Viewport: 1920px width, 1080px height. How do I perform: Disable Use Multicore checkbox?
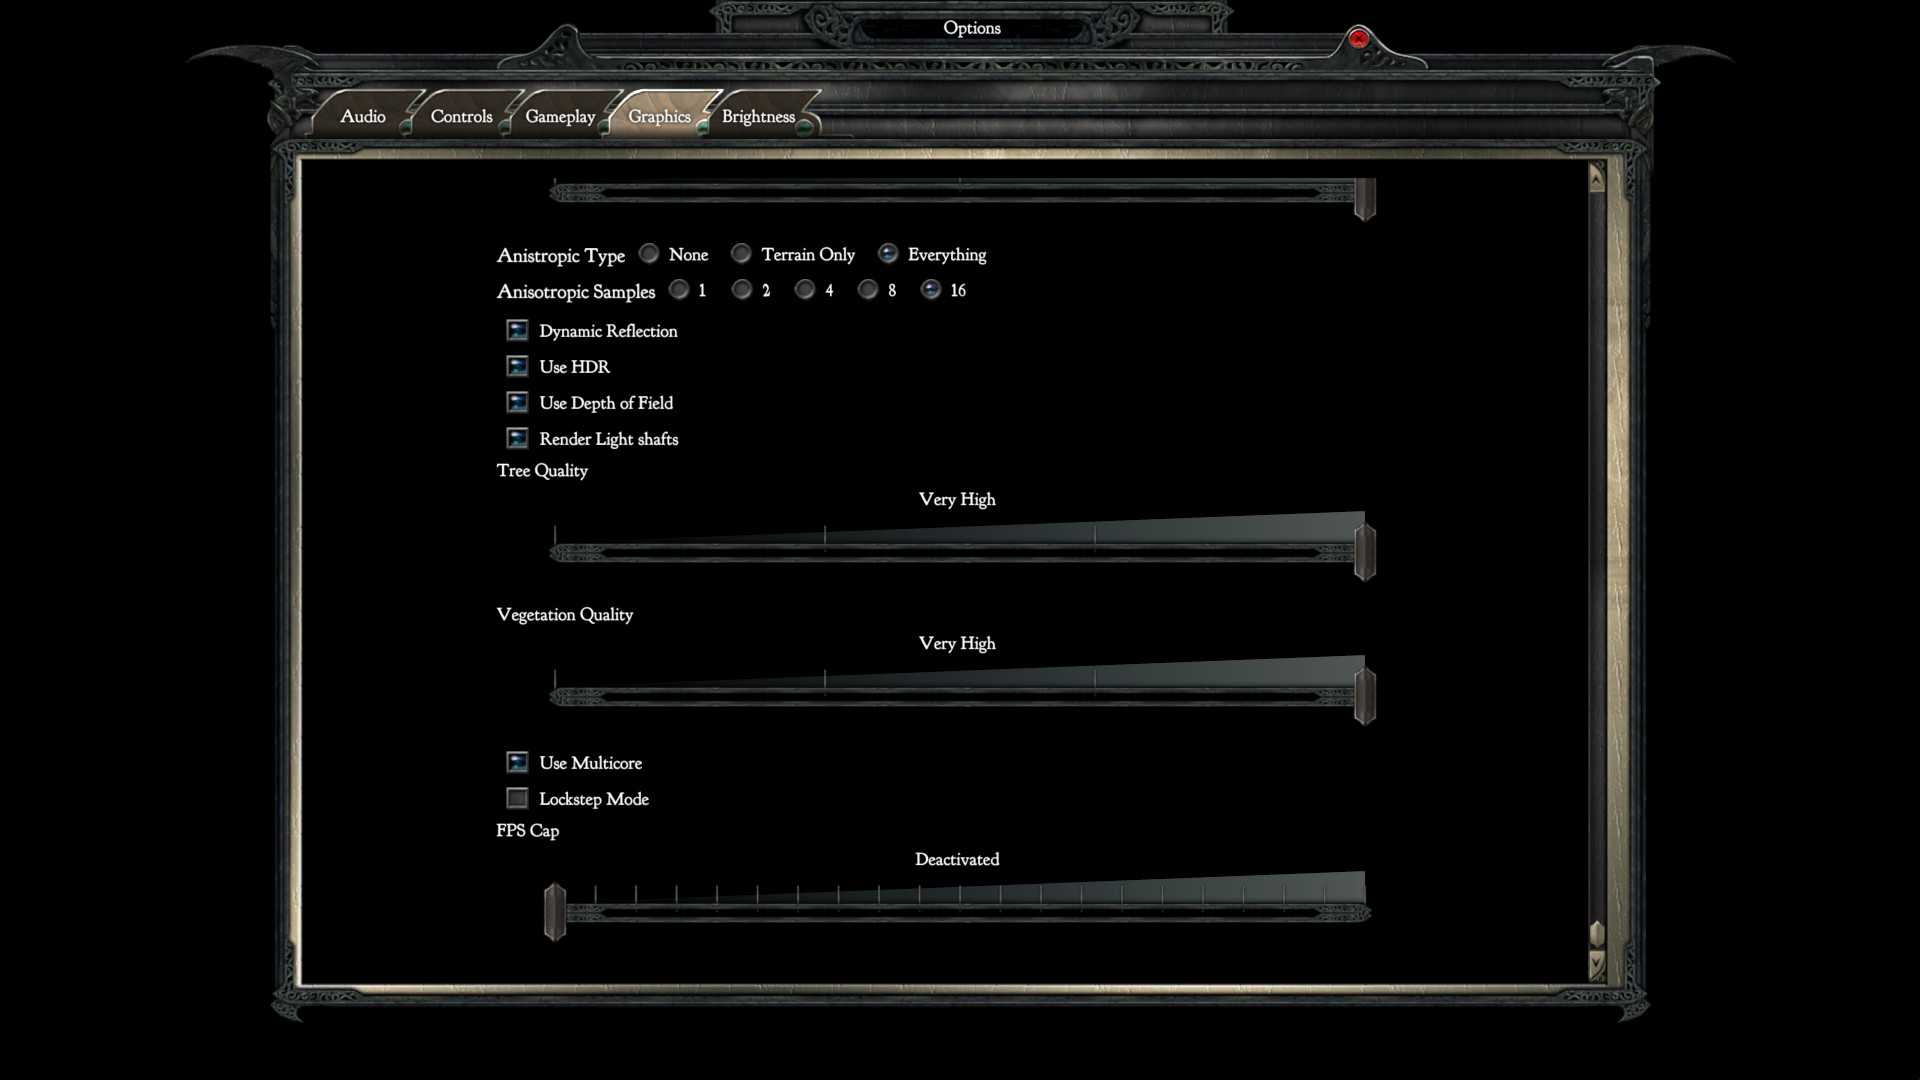pyautogui.click(x=517, y=763)
